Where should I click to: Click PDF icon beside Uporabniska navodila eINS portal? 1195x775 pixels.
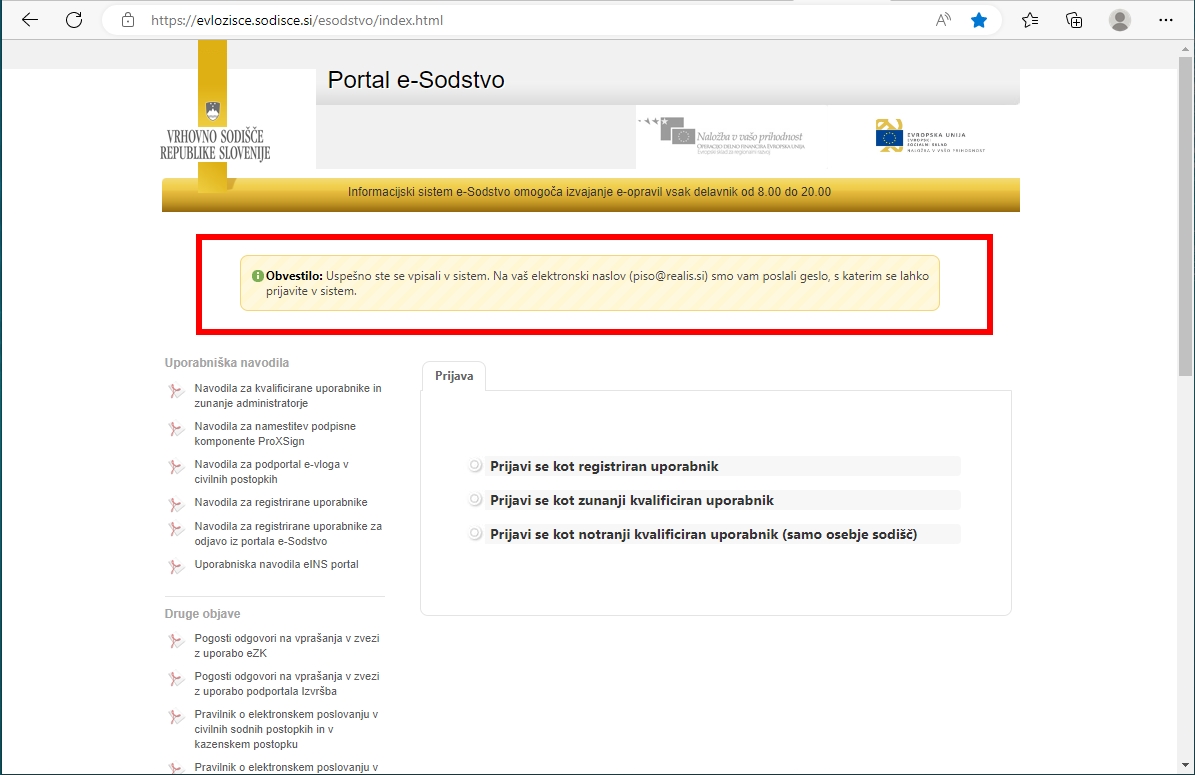pos(176,566)
